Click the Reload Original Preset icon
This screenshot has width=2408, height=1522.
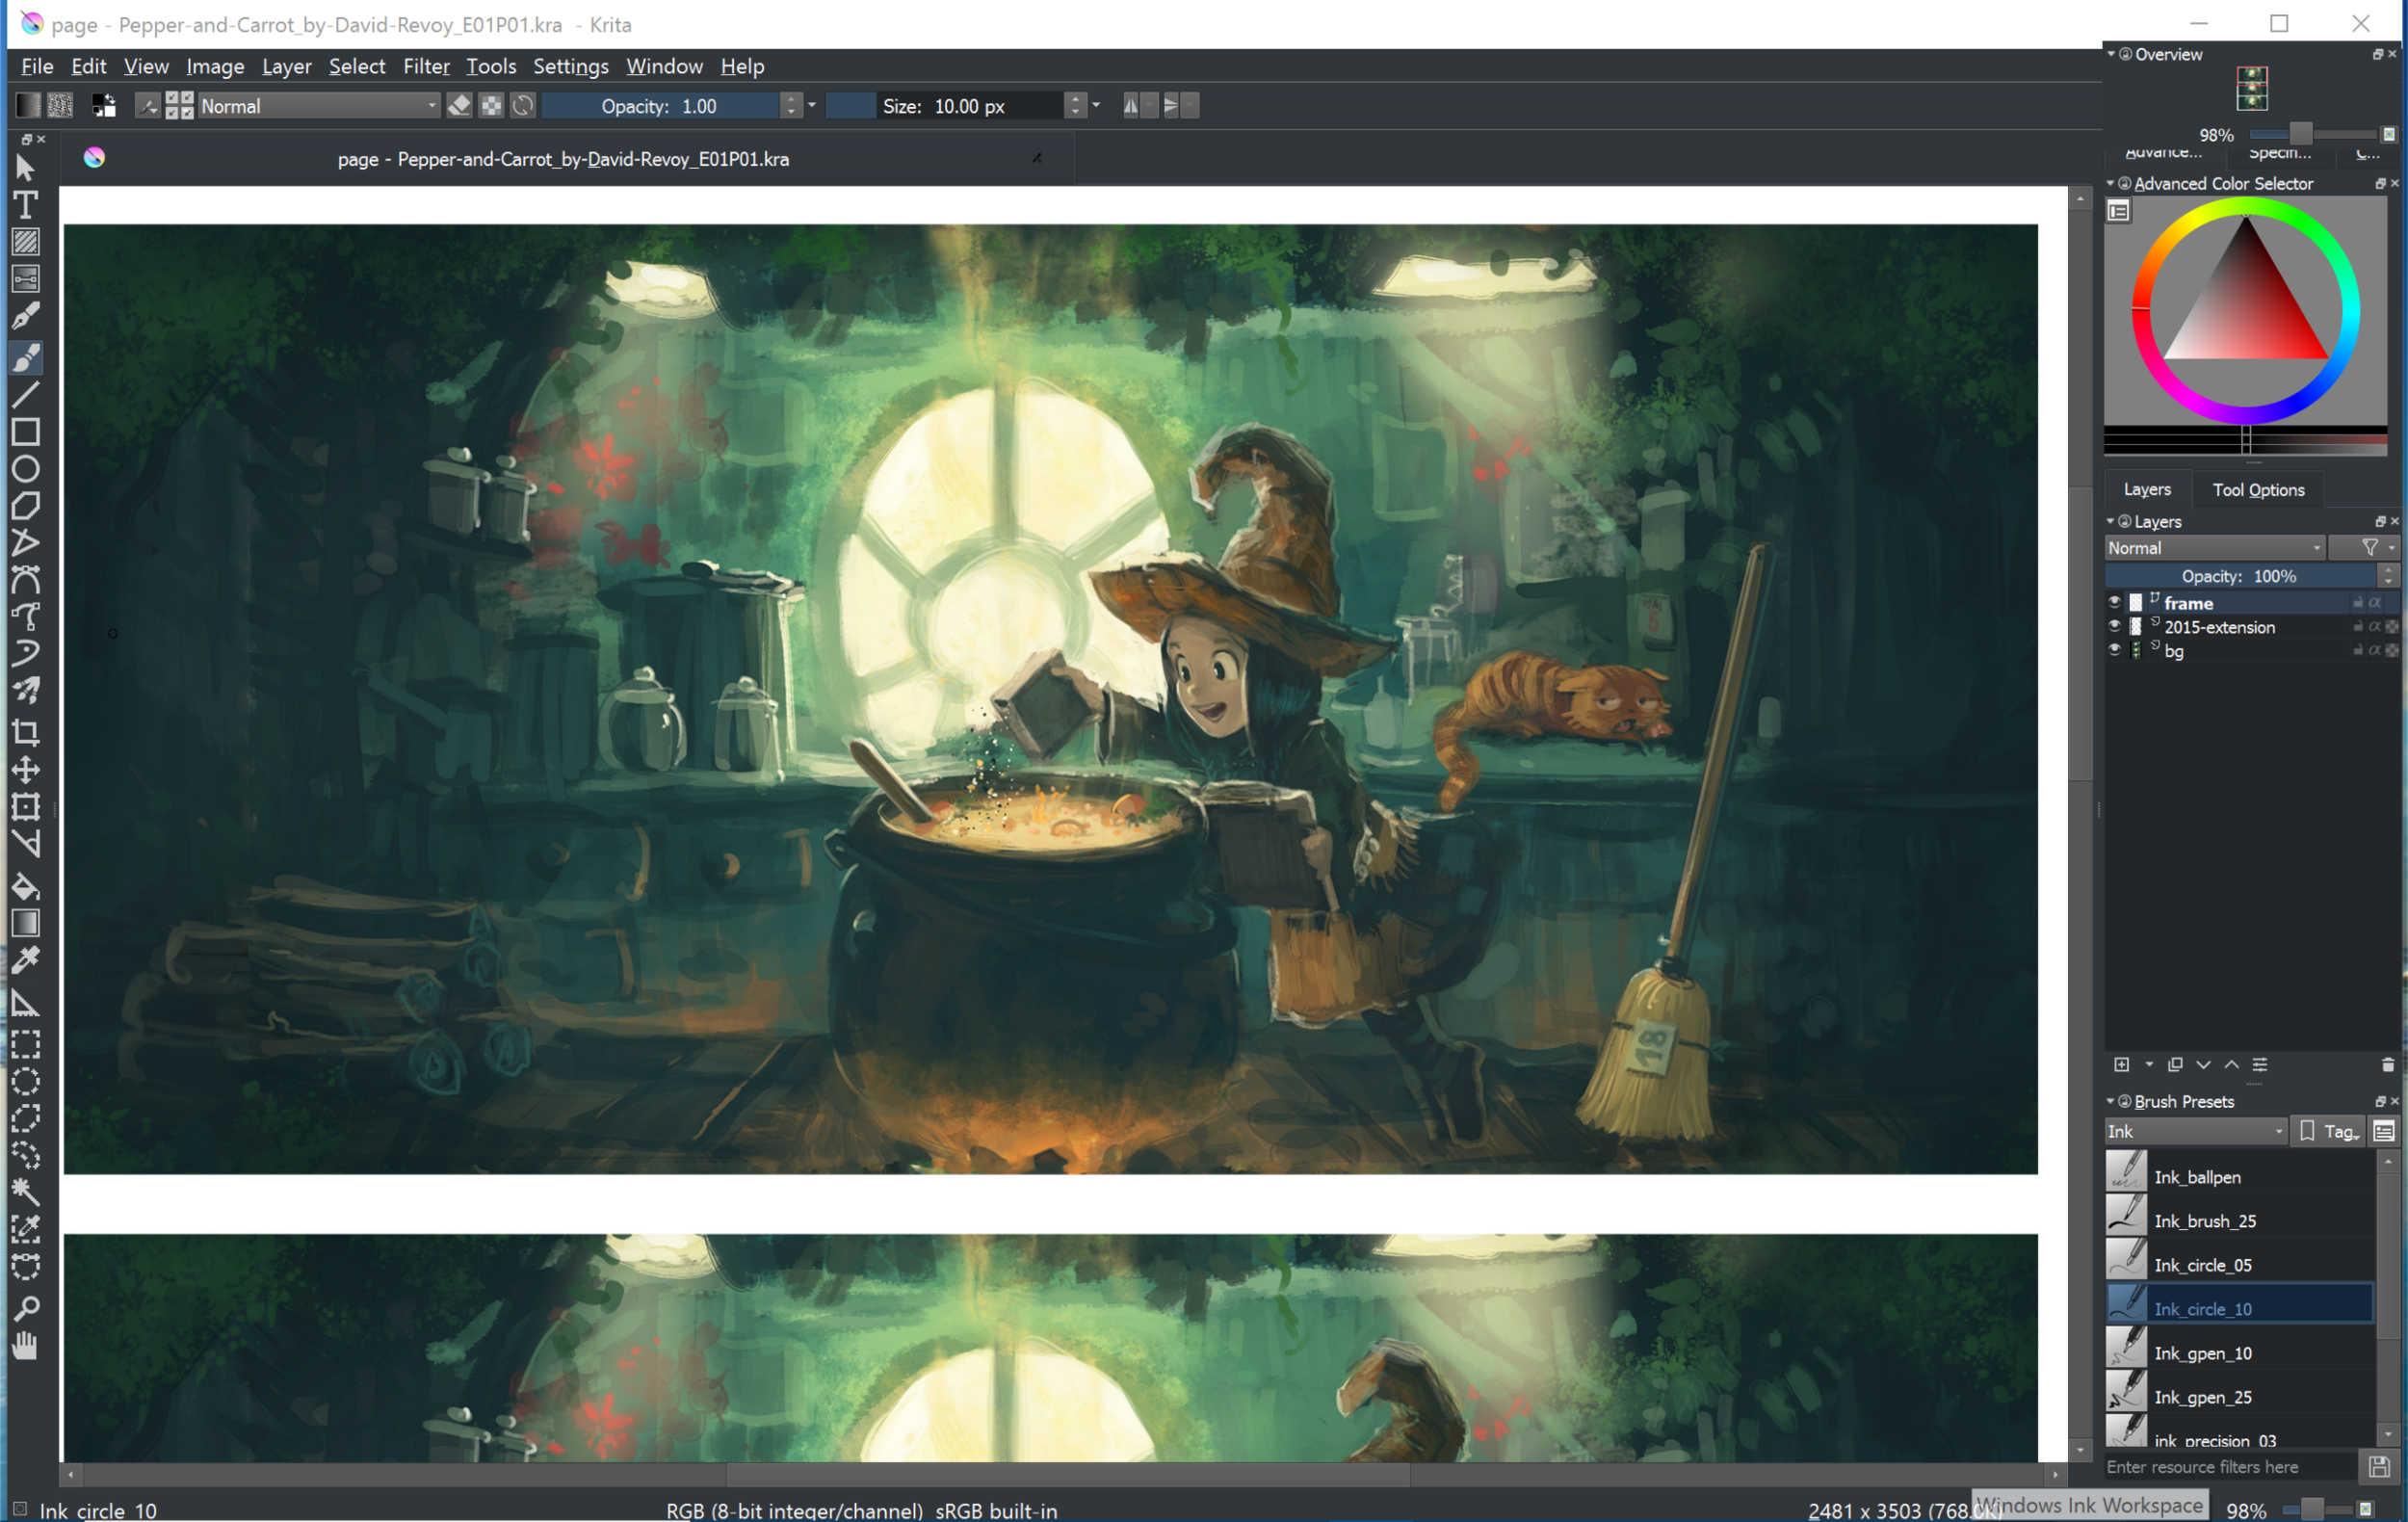pyautogui.click(x=523, y=106)
